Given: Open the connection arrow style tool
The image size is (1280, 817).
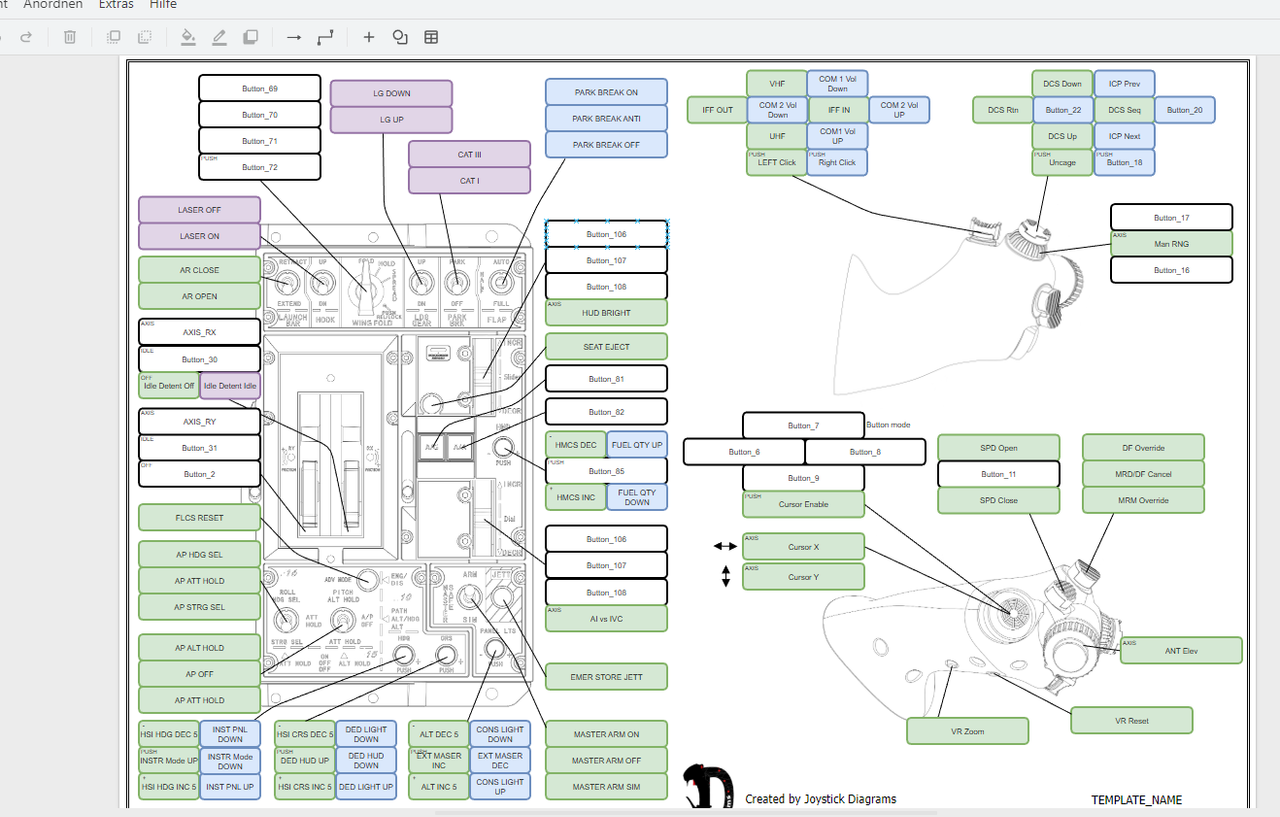Looking at the screenshot, I should click(x=294, y=37).
